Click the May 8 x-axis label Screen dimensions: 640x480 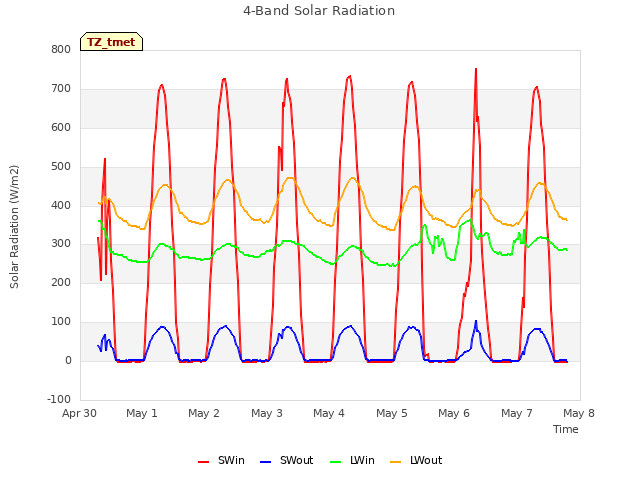coord(578,413)
